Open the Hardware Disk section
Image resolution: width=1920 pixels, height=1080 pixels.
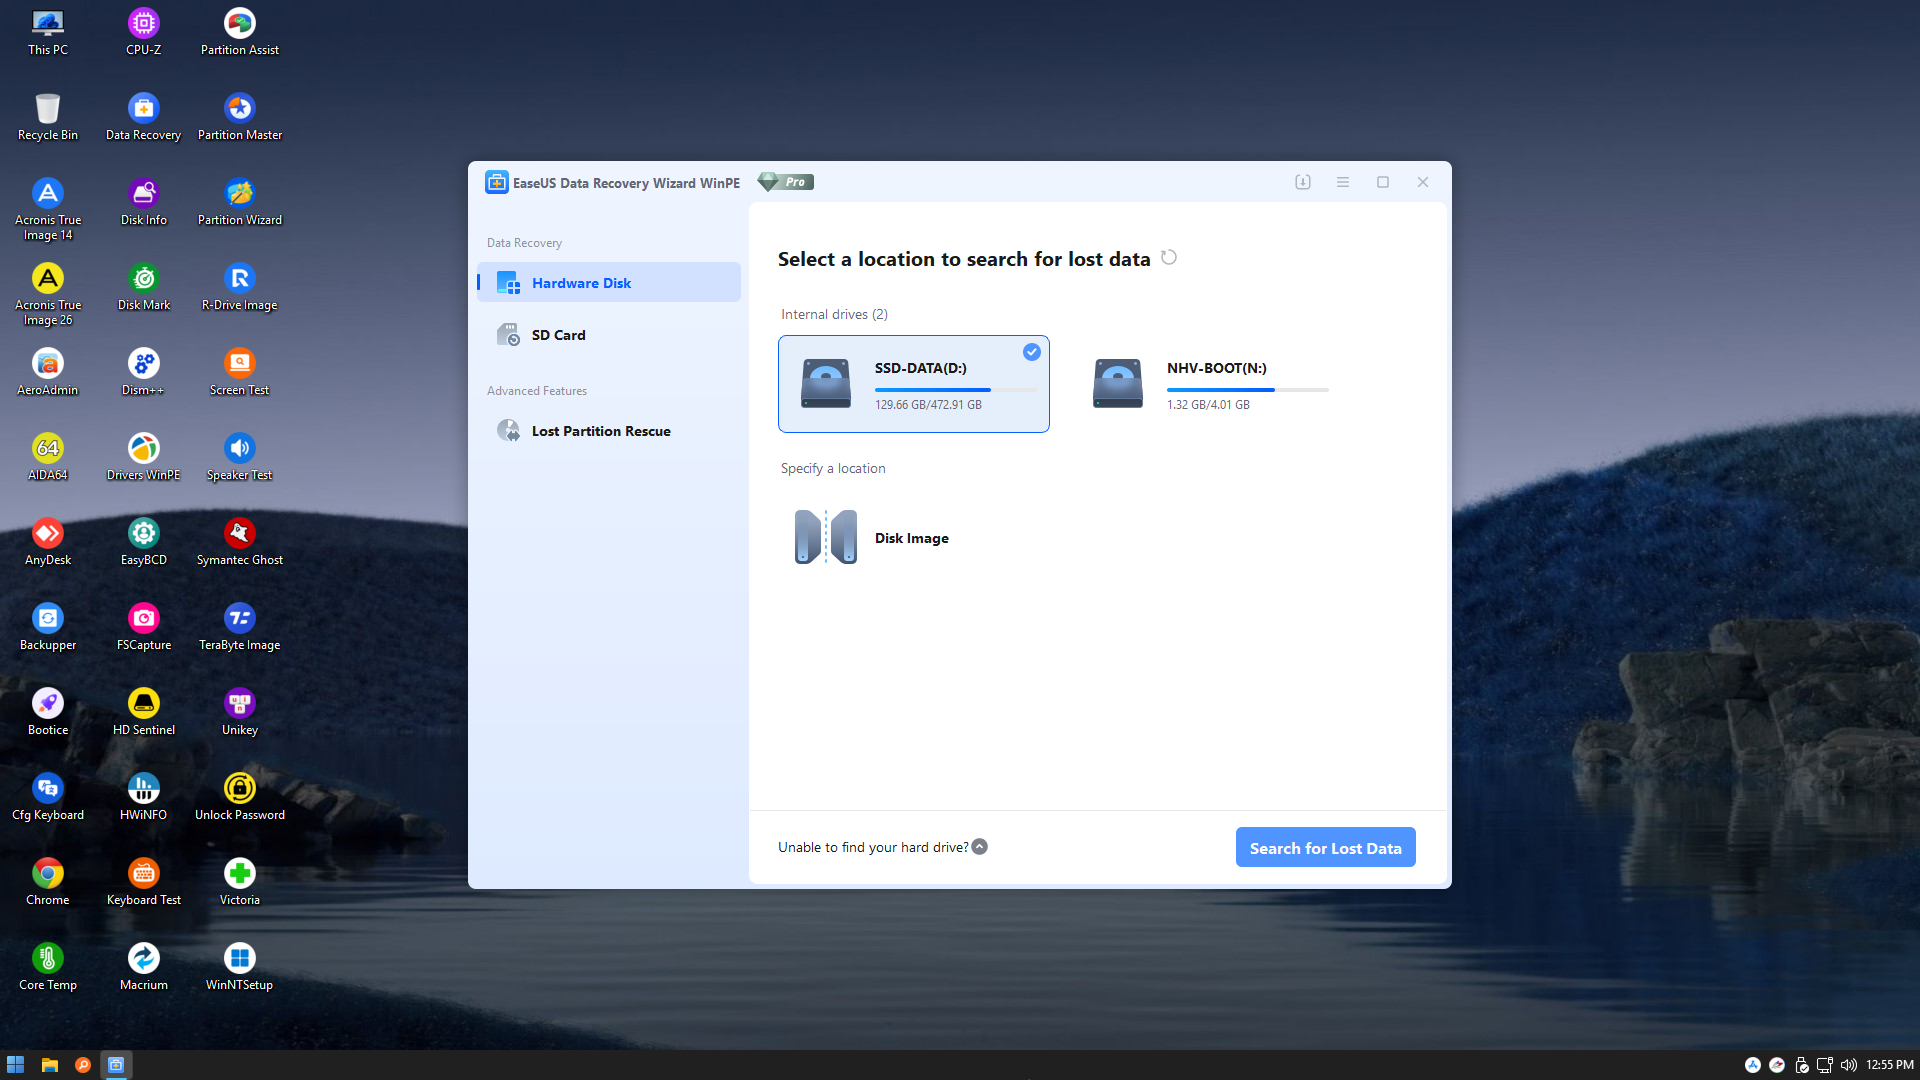tap(609, 283)
